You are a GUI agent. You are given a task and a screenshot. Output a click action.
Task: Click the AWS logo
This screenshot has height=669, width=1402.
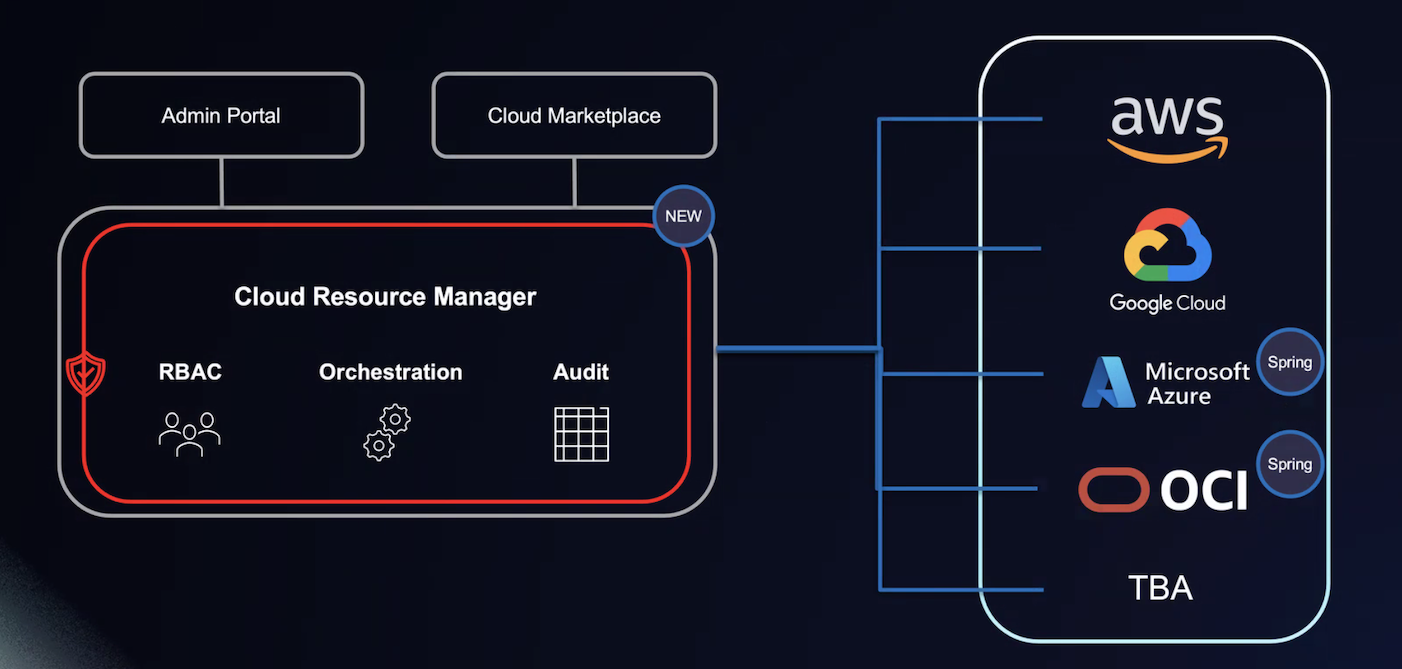(x=1167, y=127)
